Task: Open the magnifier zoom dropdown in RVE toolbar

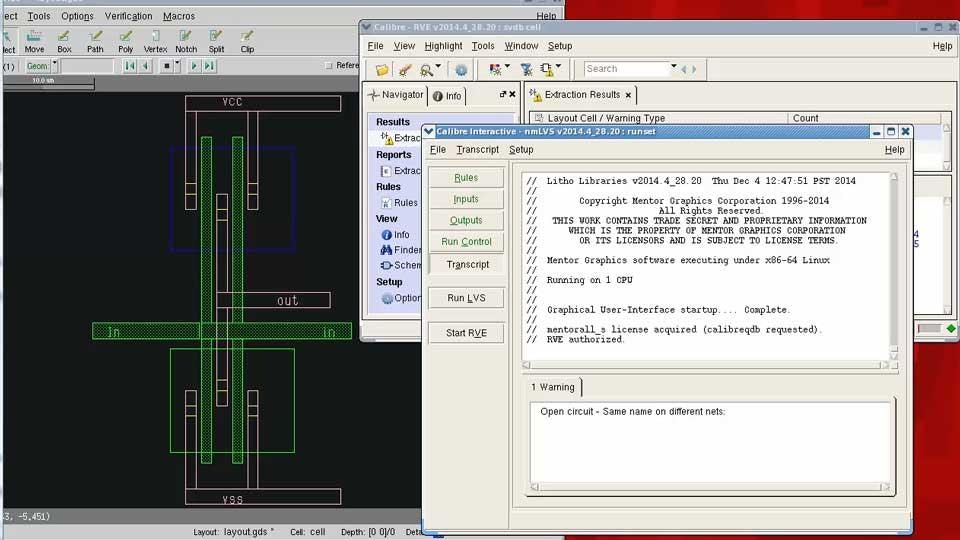Action: [432, 69]
